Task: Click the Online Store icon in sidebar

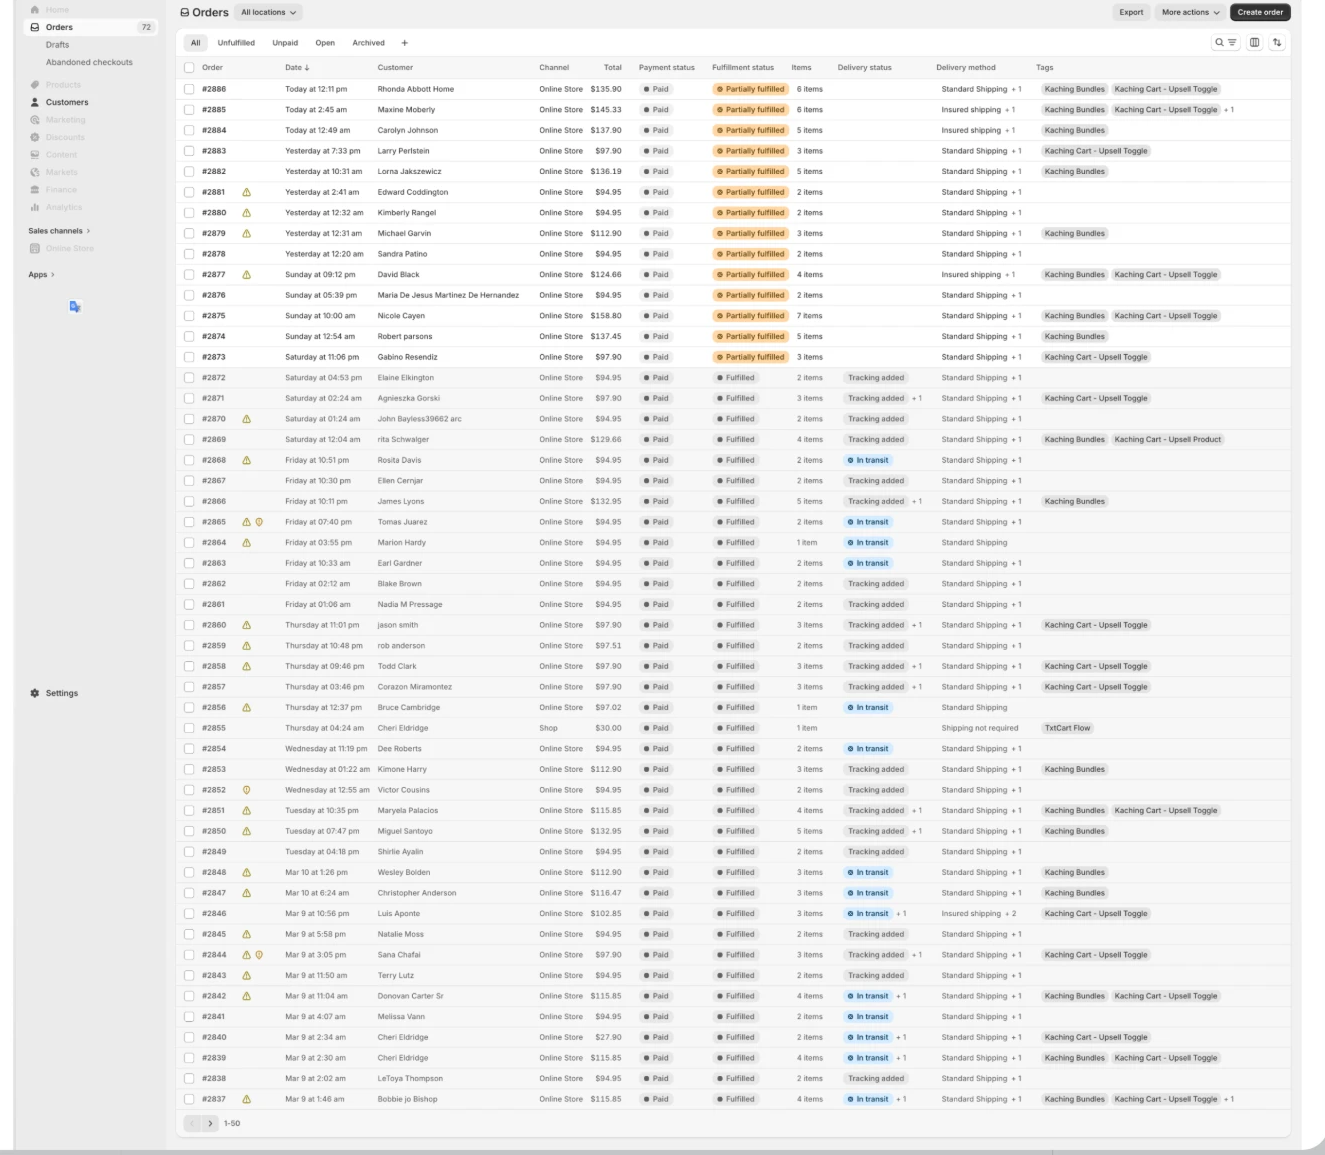Action: (x=35, y=248)
